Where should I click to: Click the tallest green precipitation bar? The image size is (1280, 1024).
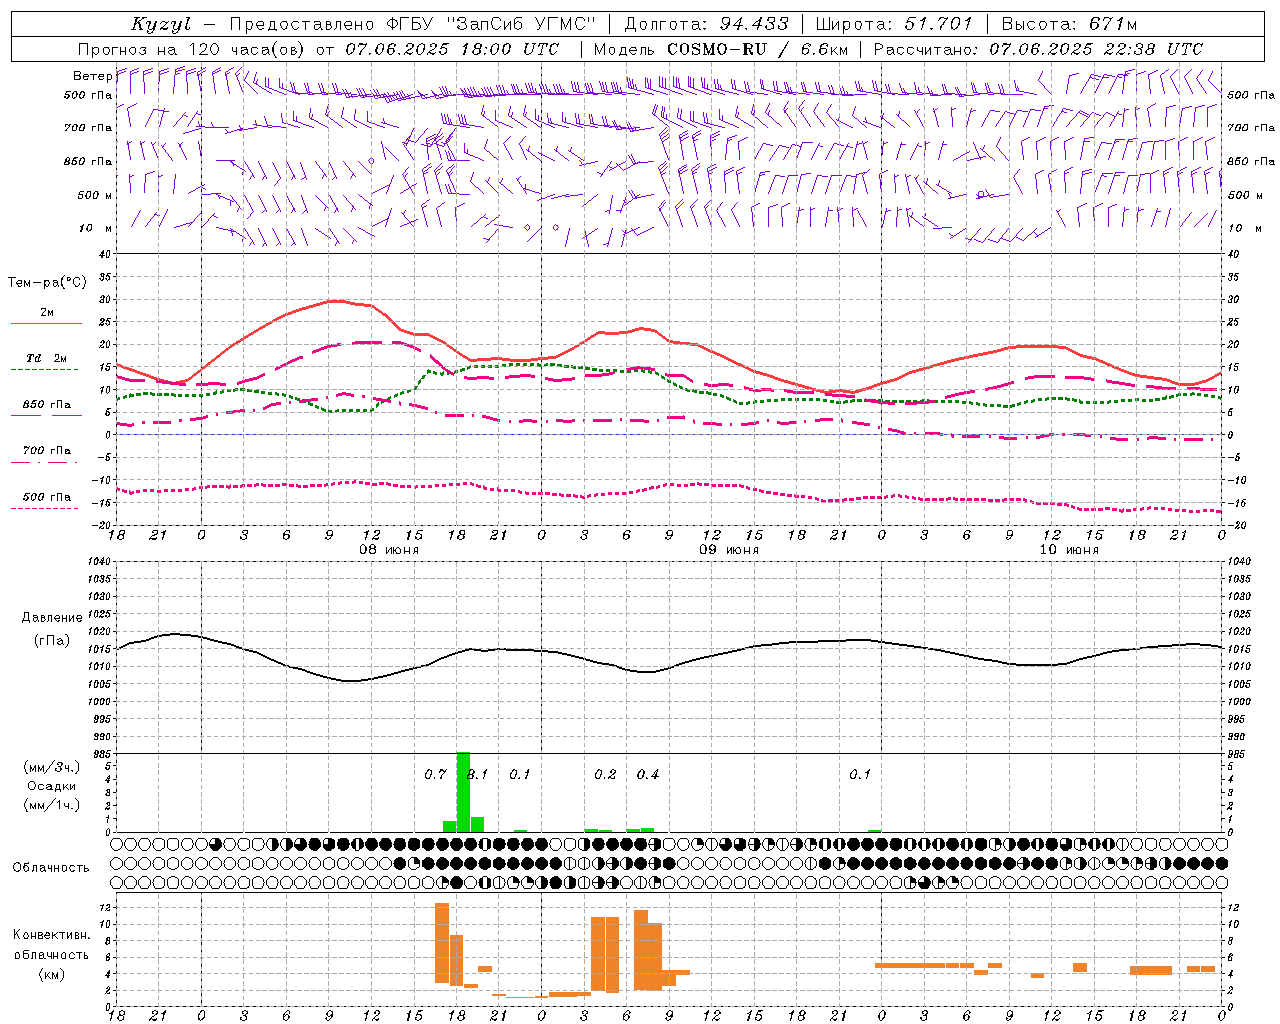(x=463, y=792)
